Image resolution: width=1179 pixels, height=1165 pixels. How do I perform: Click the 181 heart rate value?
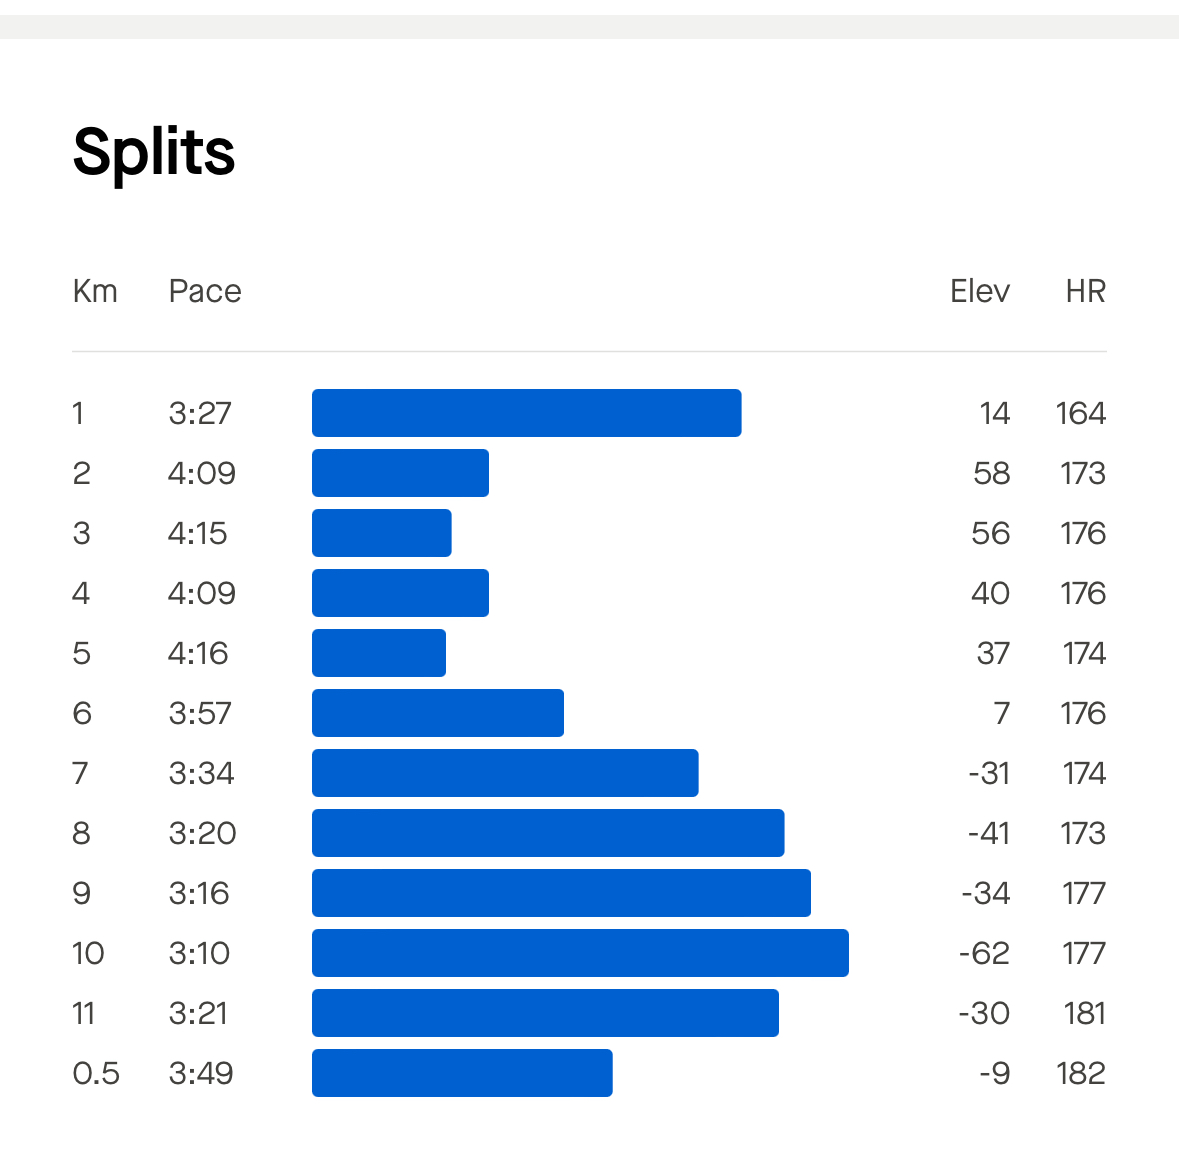click(x=1085, y=1013)
